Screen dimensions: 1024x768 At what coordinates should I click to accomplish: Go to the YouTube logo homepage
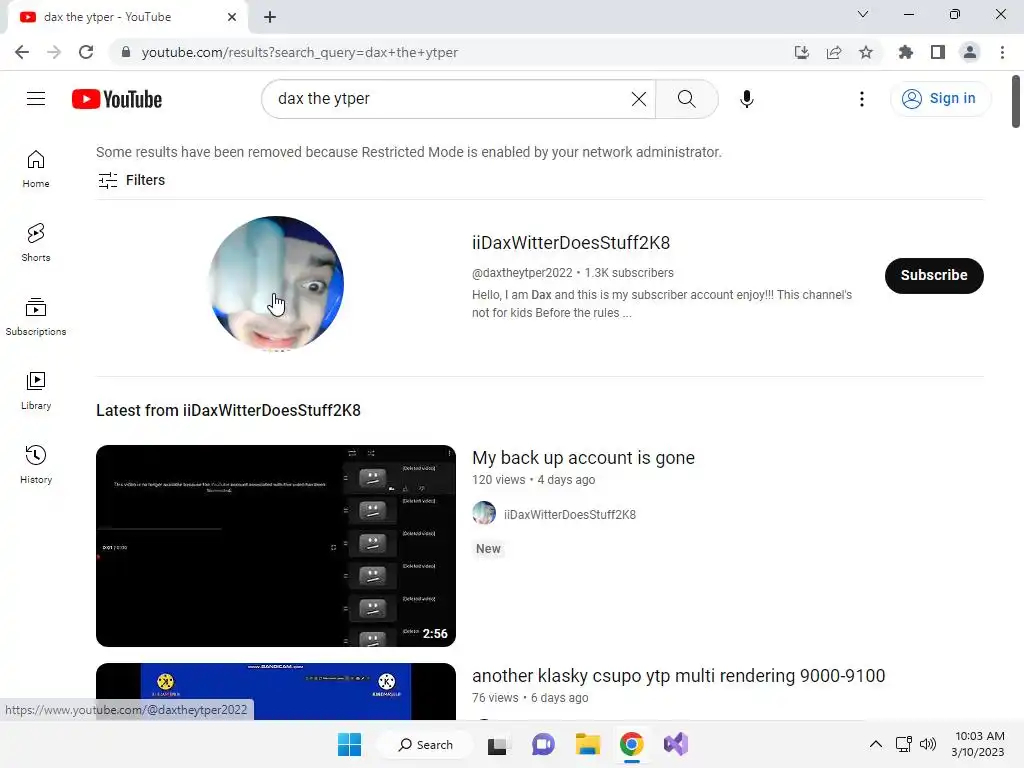point(117,99)
